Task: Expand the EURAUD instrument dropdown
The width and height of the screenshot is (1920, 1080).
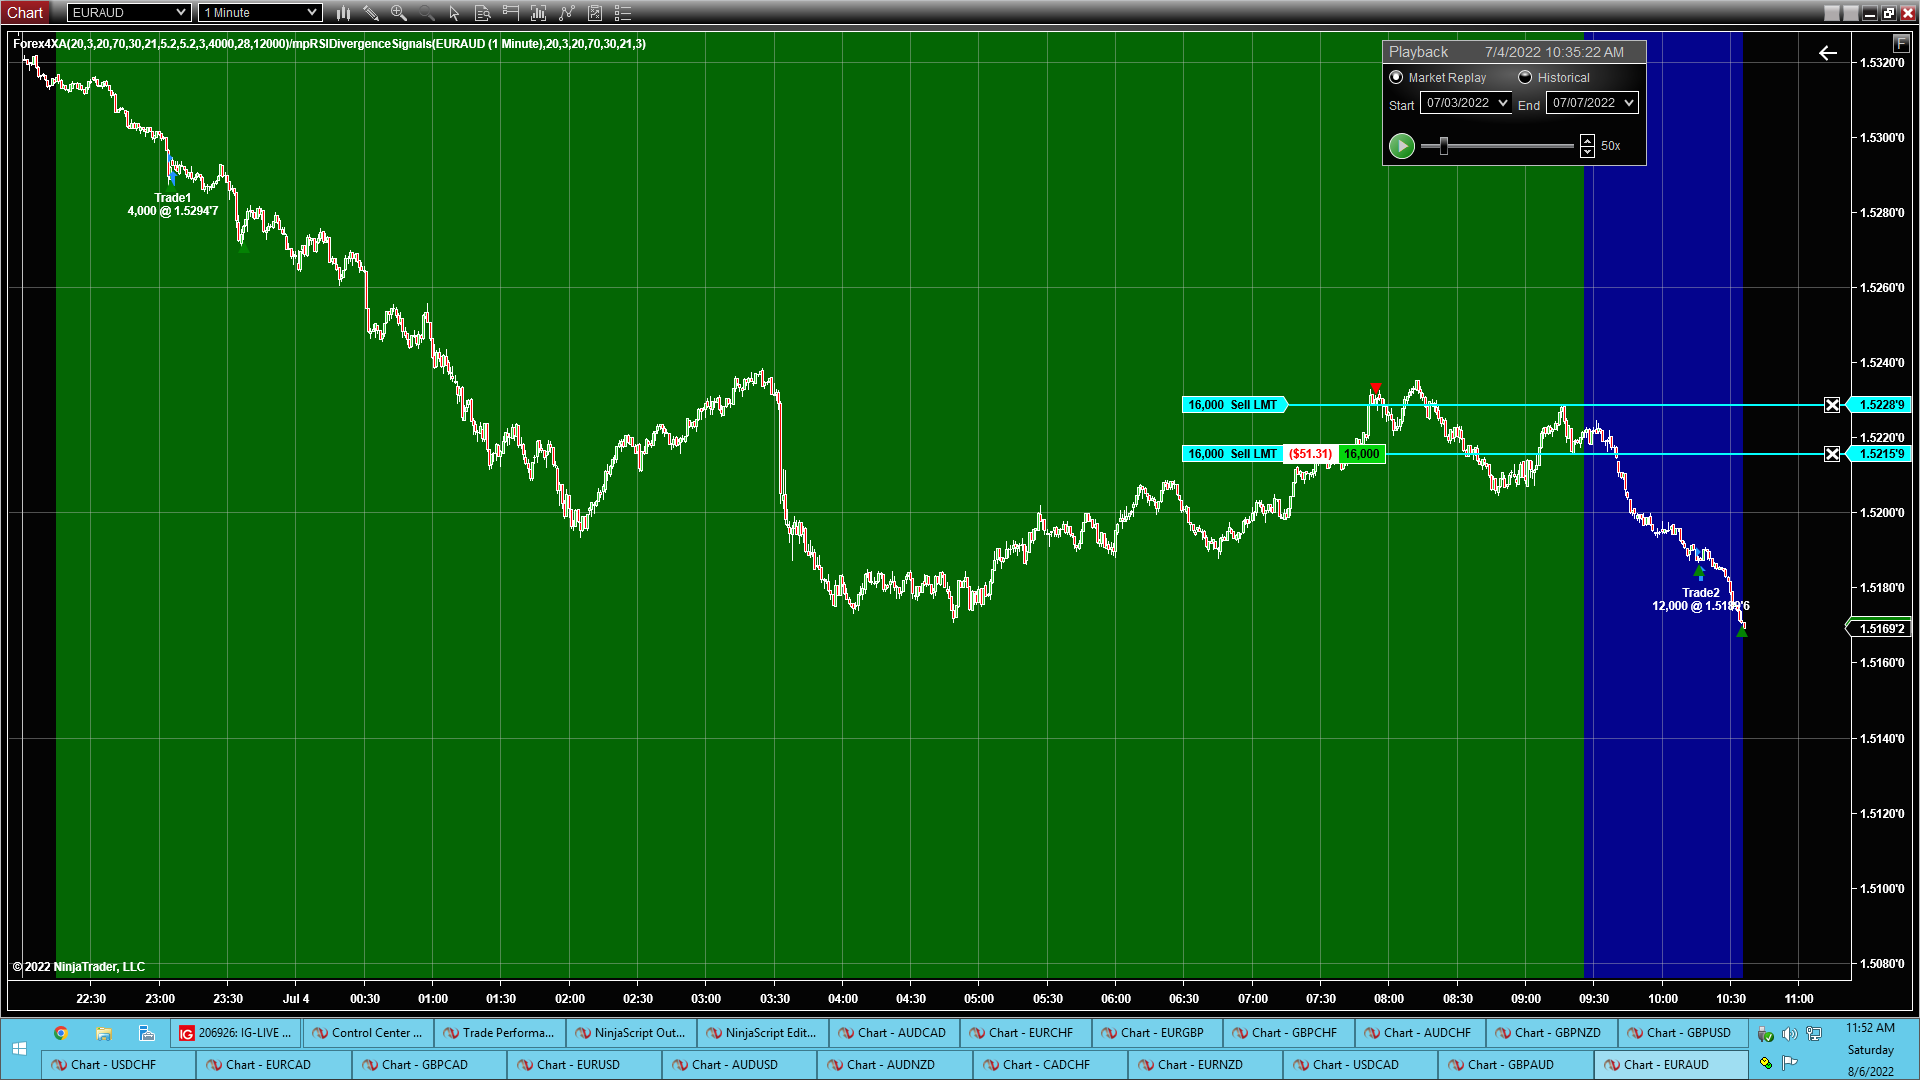Action: (x=180, y=13)
